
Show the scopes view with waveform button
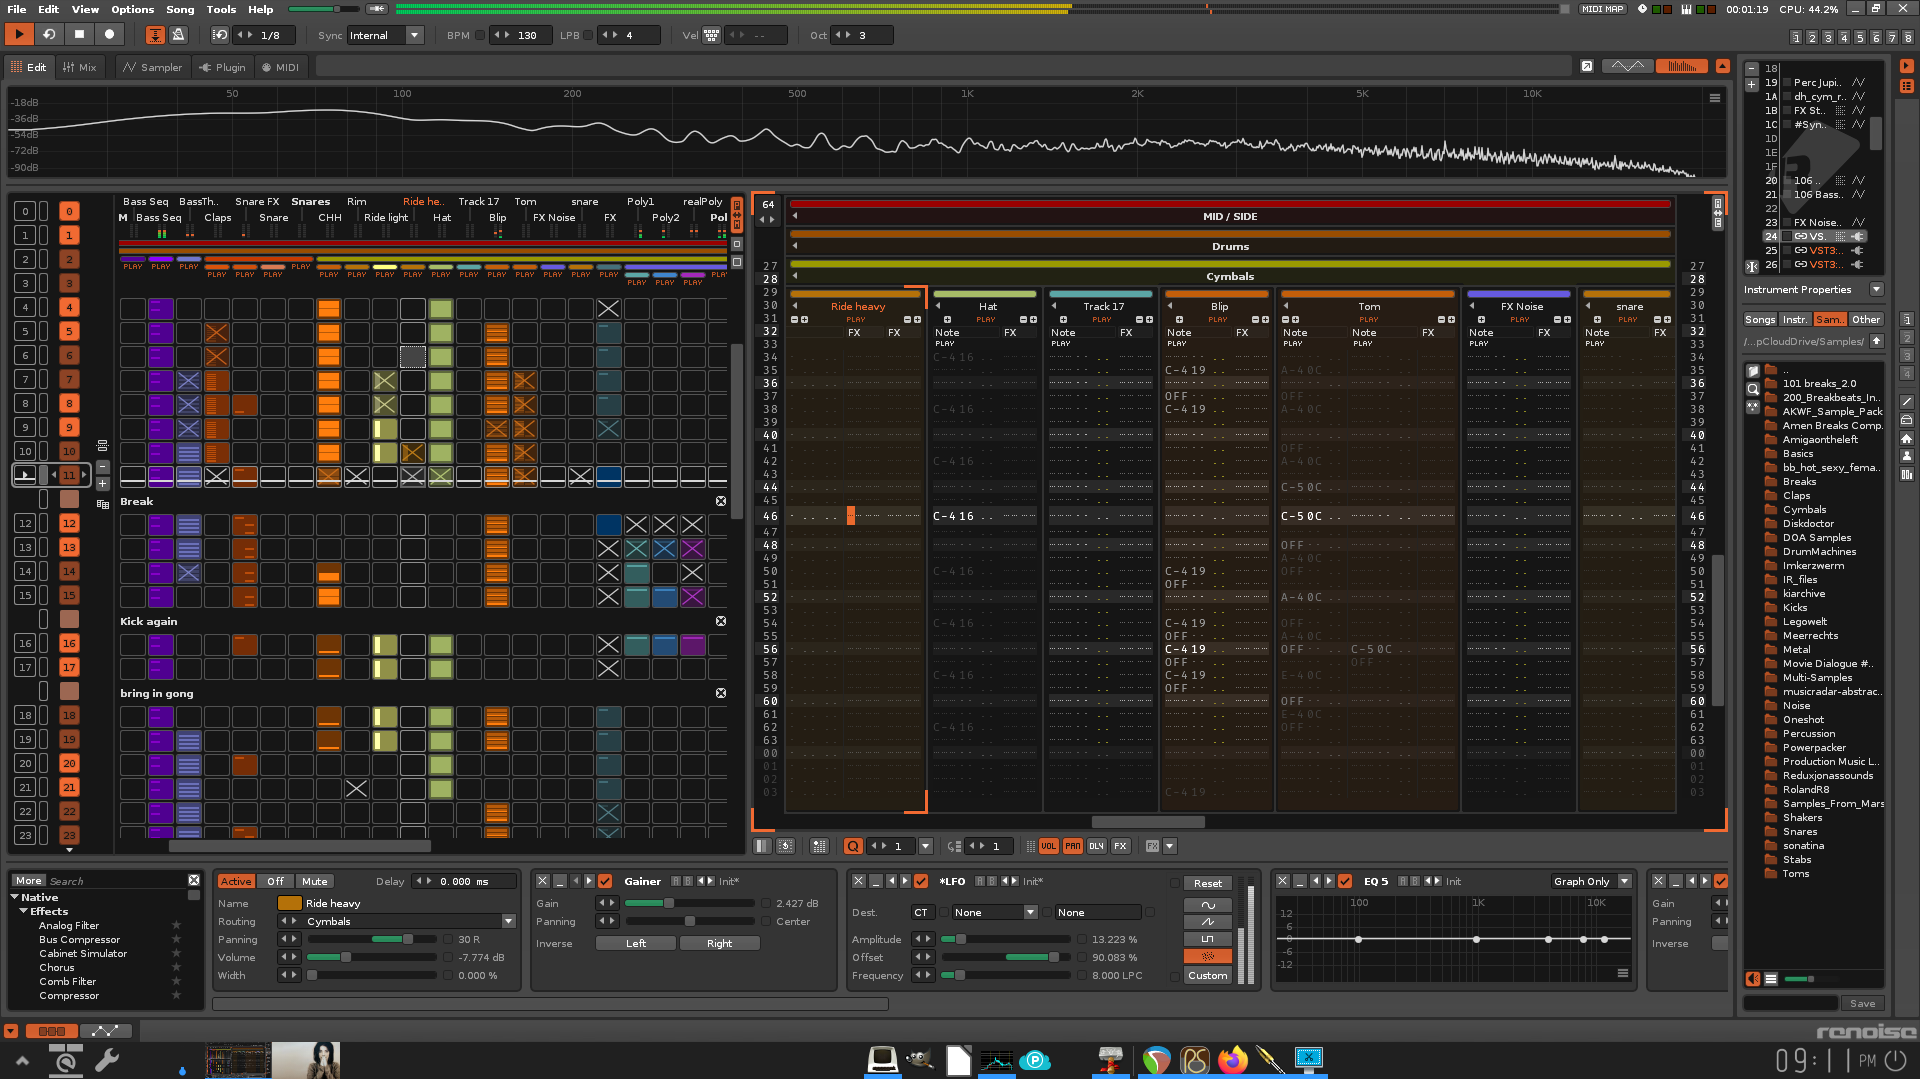[x=1627, y=66]
